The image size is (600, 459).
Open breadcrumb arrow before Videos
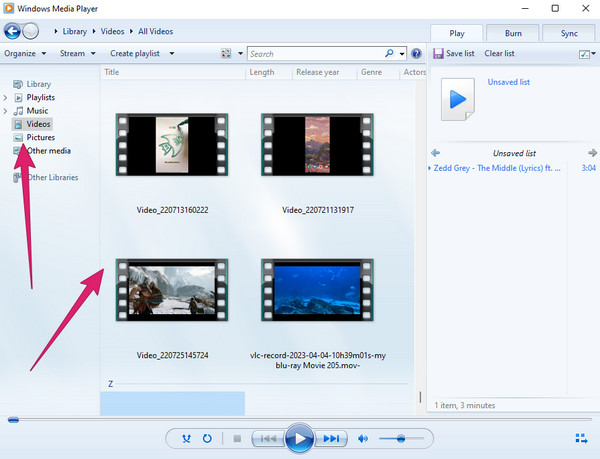(x=94, y=31)
